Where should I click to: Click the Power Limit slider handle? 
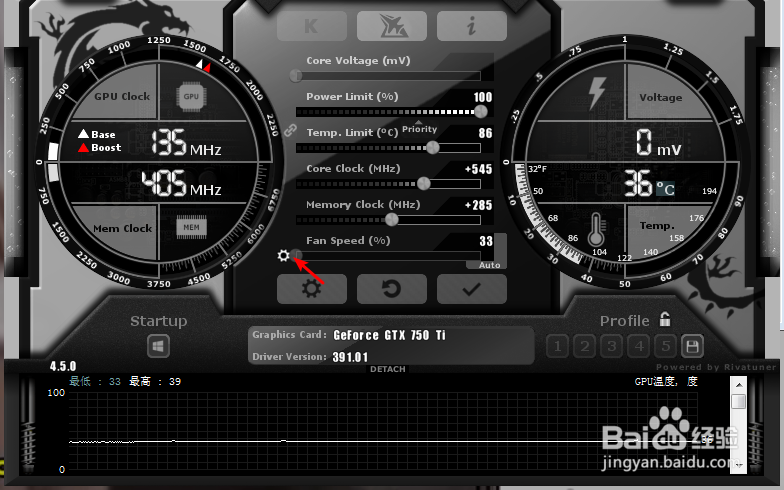coord(480,112)
